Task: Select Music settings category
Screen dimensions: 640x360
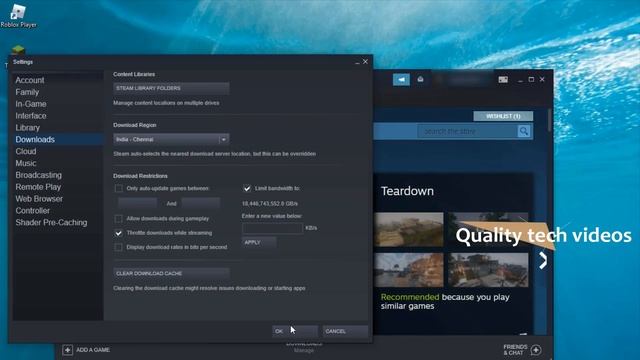Action: pos(26,163)
